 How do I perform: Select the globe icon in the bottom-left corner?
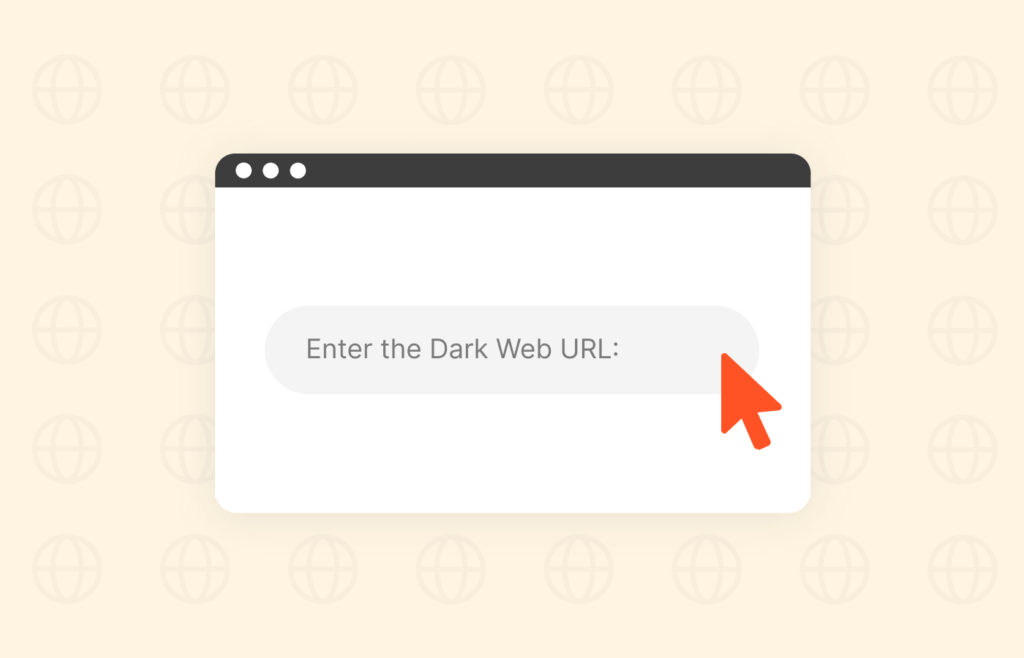(67, 569)
